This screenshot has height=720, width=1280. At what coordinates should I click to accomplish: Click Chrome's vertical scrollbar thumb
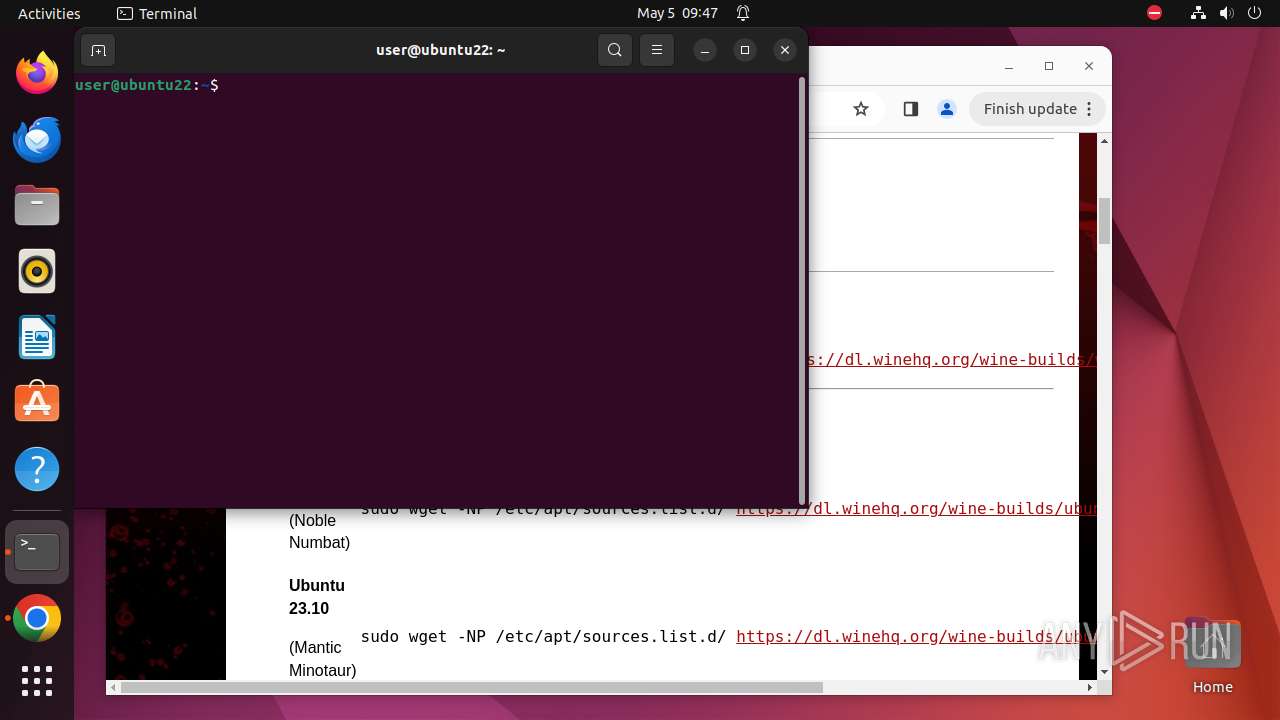[1104, 221]
